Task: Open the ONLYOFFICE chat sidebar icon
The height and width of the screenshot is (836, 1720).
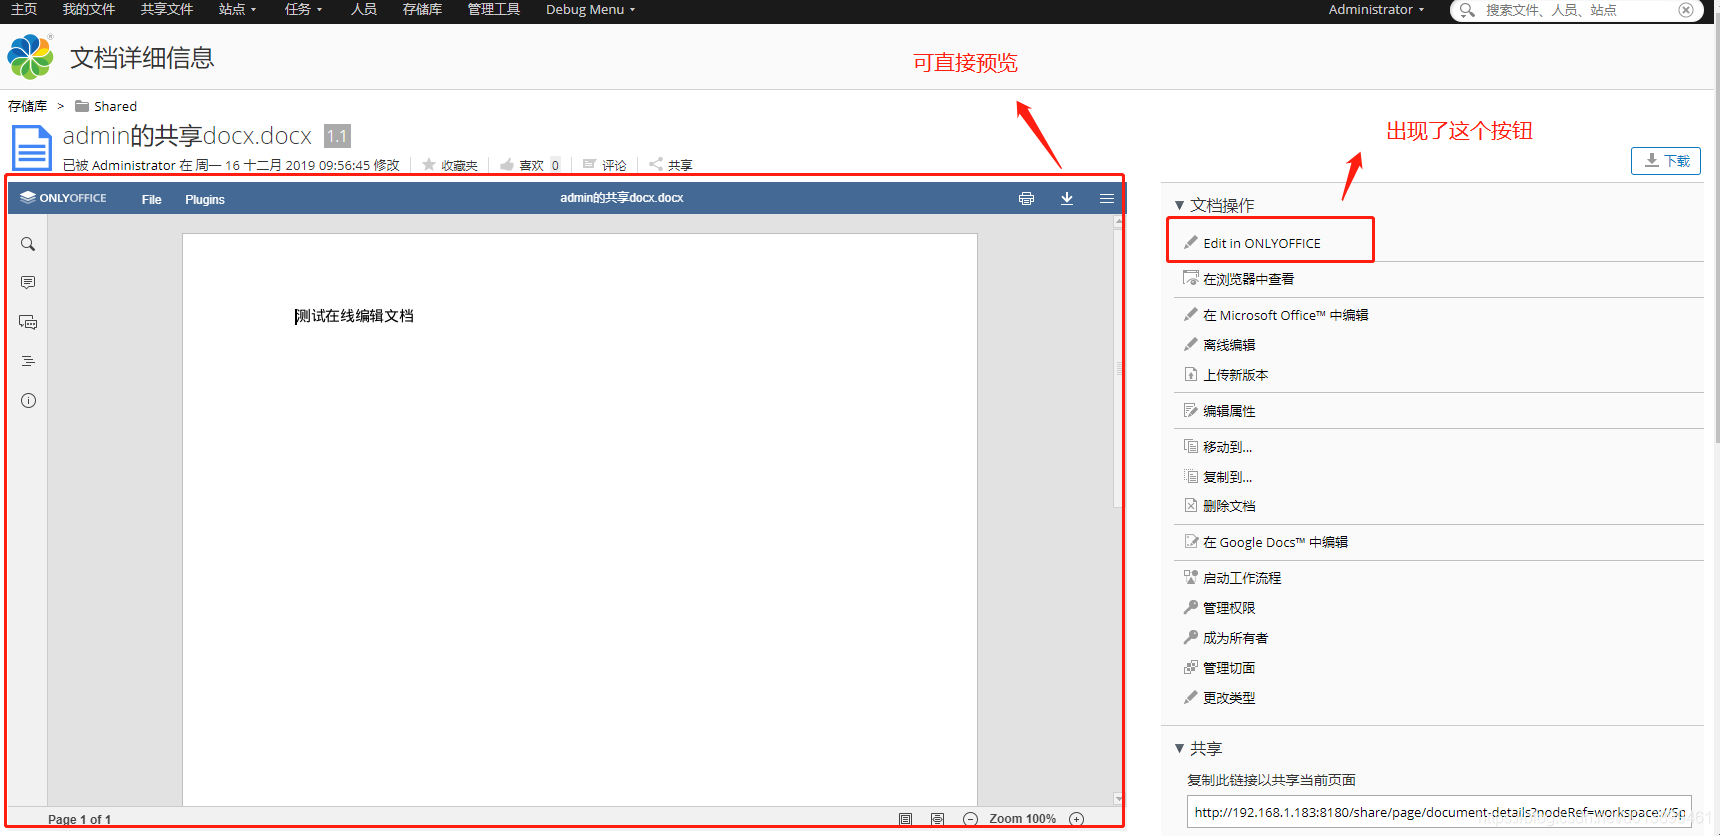Action: pos(28,322)
